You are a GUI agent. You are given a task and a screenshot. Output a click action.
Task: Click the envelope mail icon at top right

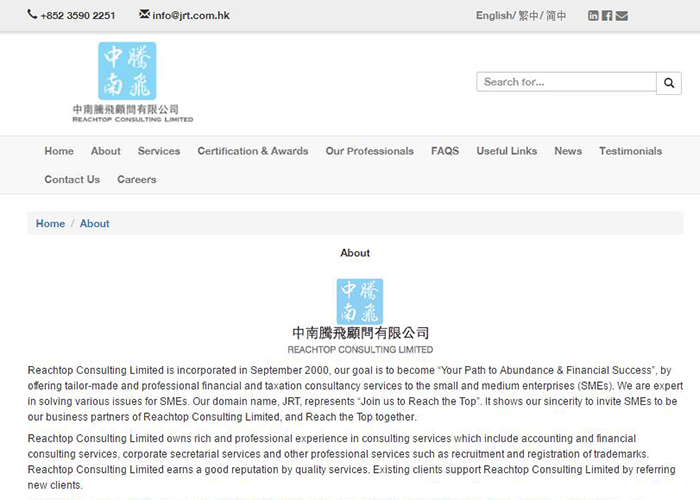[622, 16]
